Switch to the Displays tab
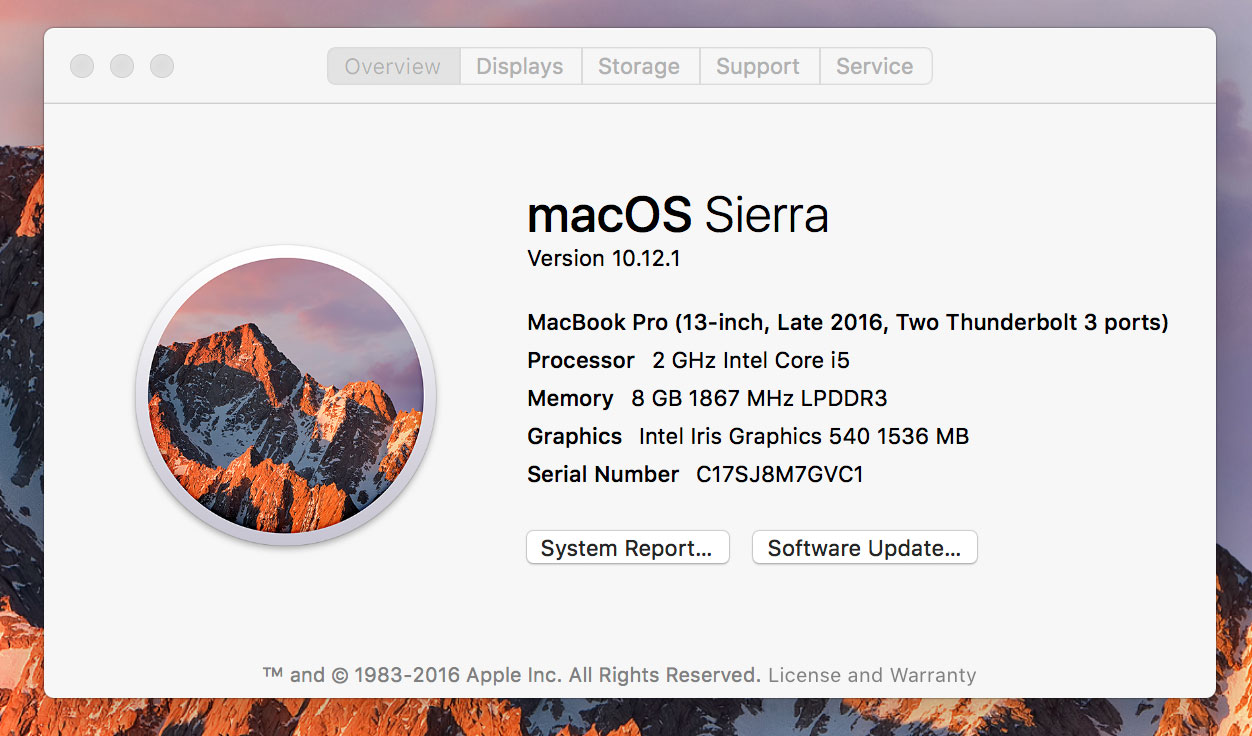This screenshot has height=736, width=1252. click(520, 66)
